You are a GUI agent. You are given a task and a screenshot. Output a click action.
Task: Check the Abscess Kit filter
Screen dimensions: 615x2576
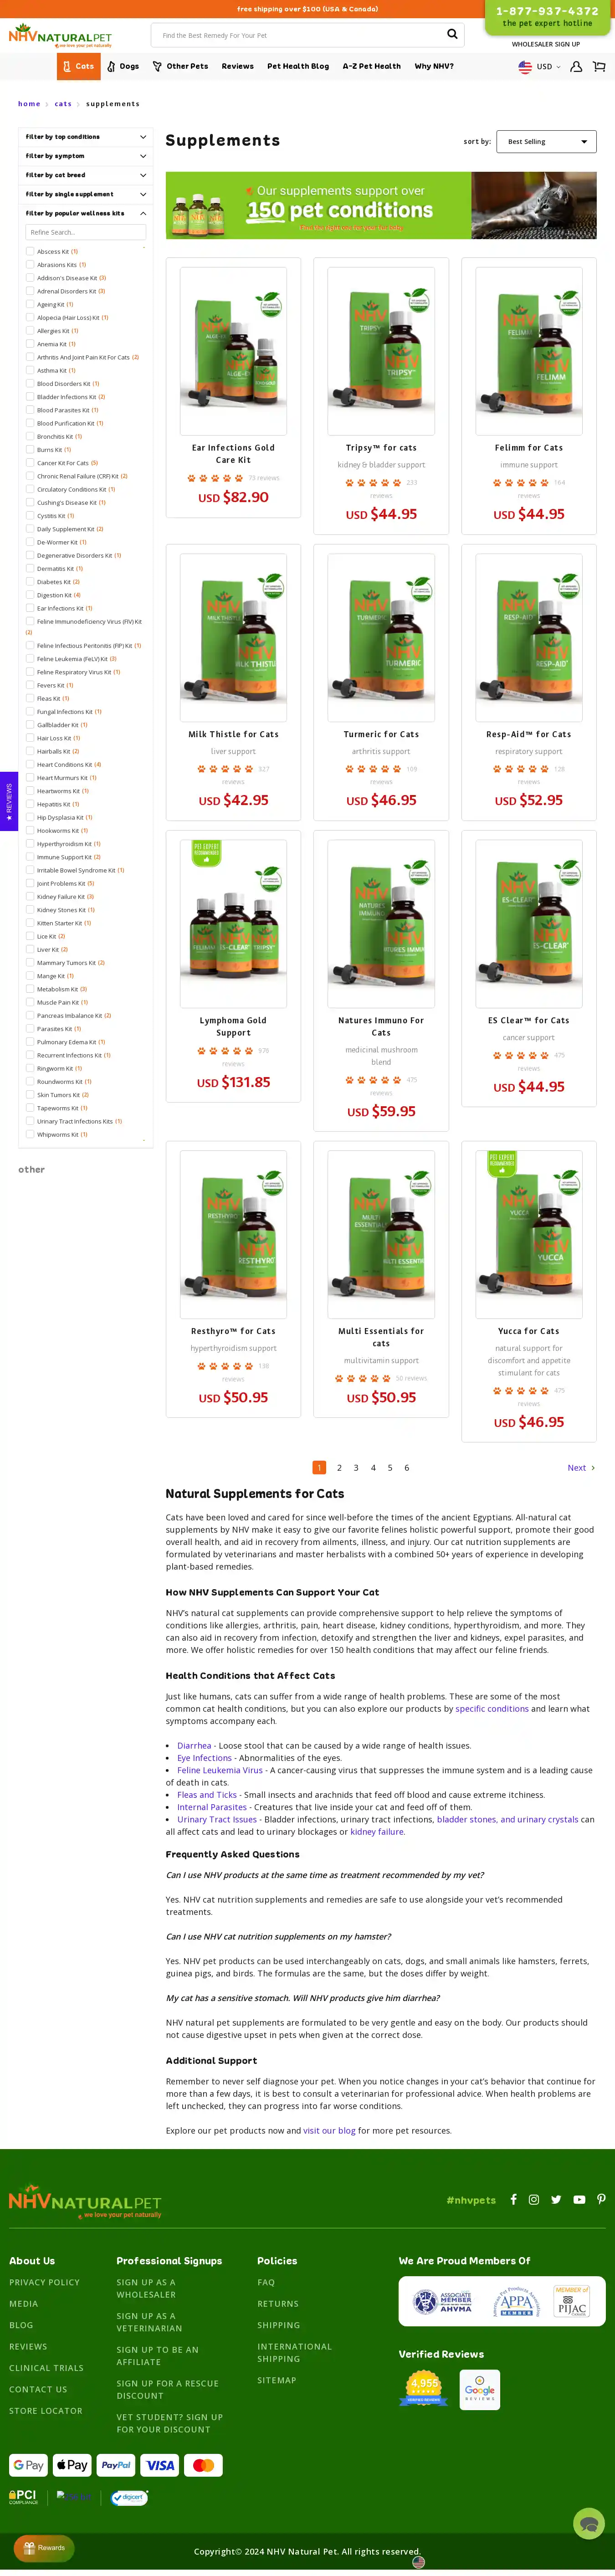(30, 251)
